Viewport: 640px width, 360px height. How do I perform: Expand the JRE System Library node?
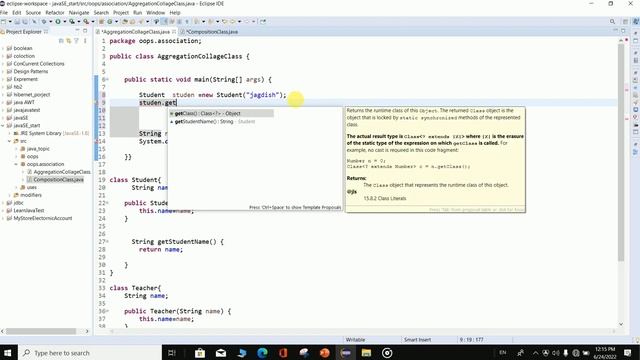click(x=9, y=133)
